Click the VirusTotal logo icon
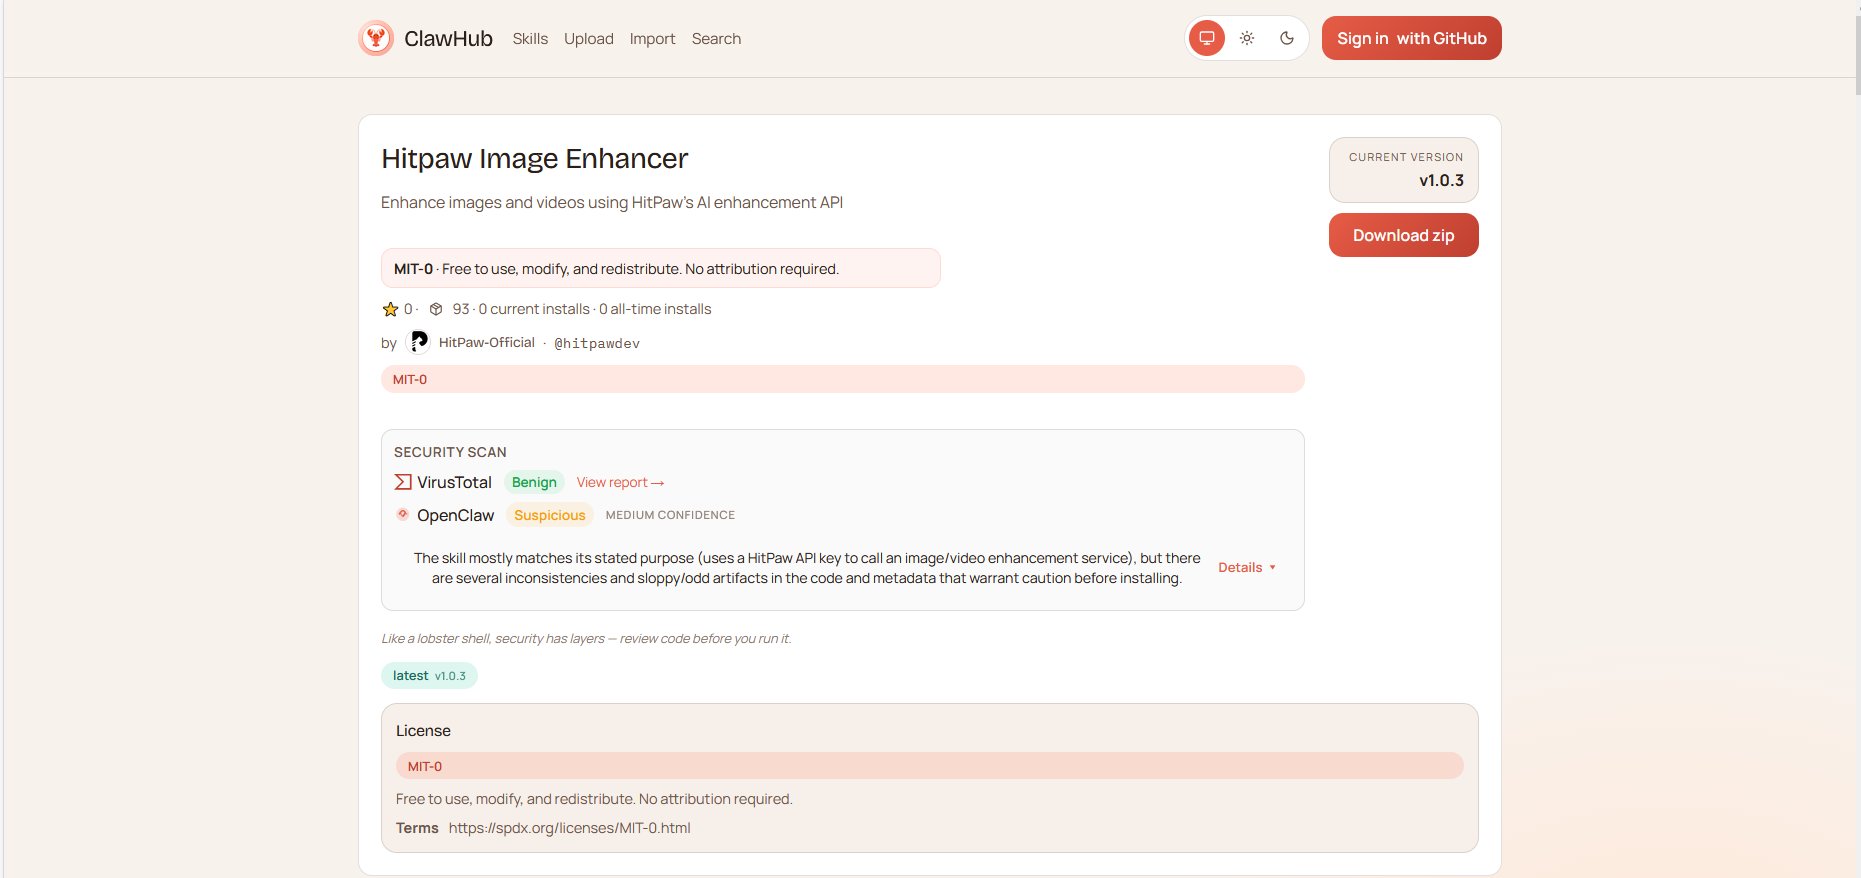The width and height of the screenshot is (1861, 878). [403, 482]
